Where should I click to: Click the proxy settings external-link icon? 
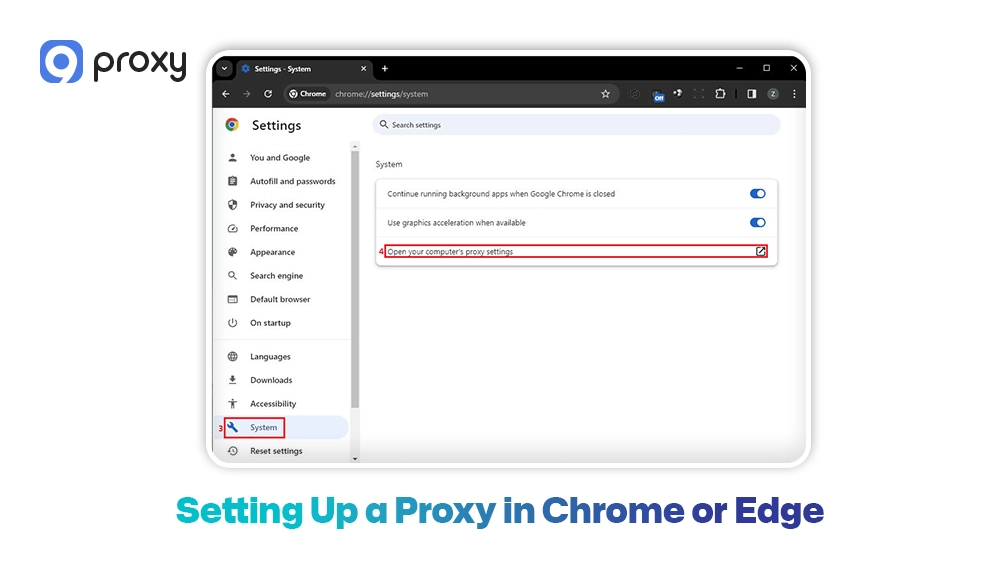coord(760,251)
